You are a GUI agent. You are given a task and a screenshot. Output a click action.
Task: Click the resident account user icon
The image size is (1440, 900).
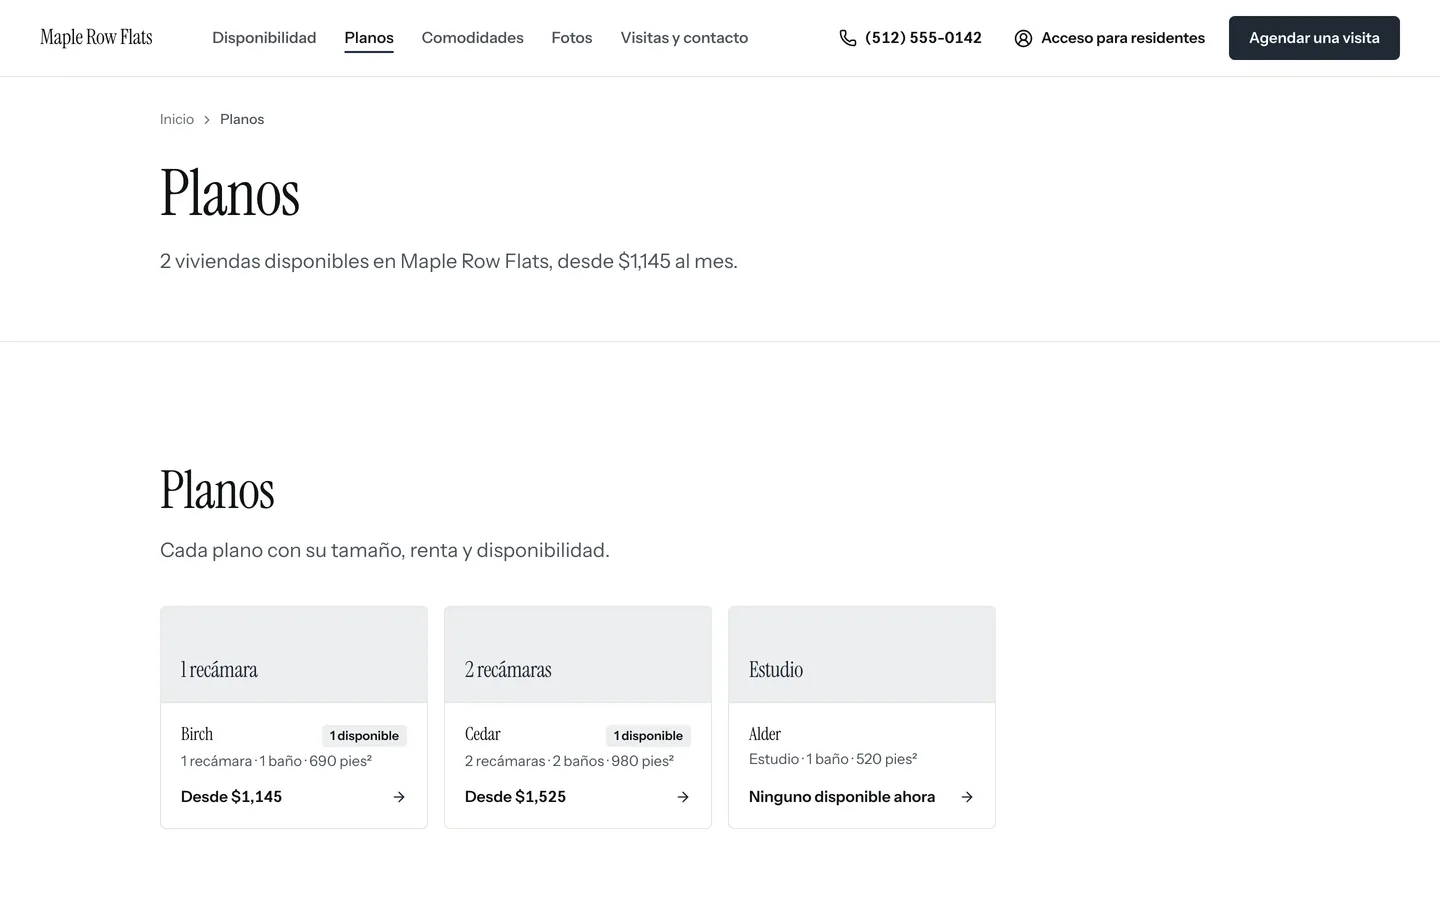tap(1023, 38)
